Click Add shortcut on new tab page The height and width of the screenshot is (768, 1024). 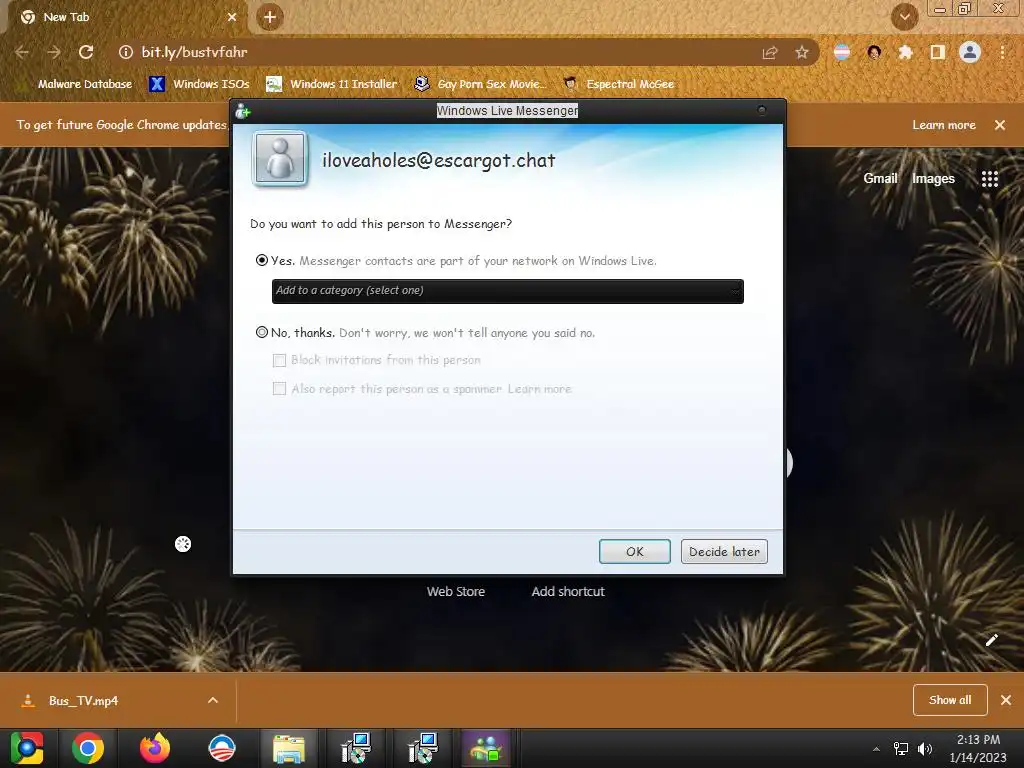tap(568, 592)
